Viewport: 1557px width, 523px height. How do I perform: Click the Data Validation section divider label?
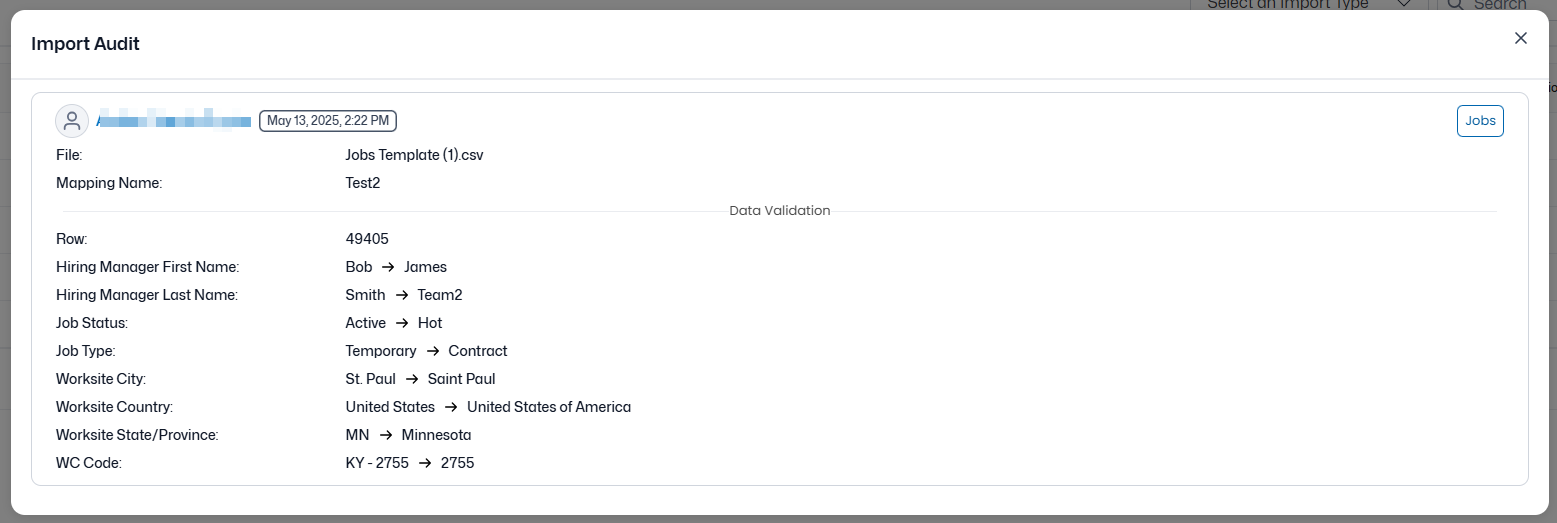(x=779, y=211)
